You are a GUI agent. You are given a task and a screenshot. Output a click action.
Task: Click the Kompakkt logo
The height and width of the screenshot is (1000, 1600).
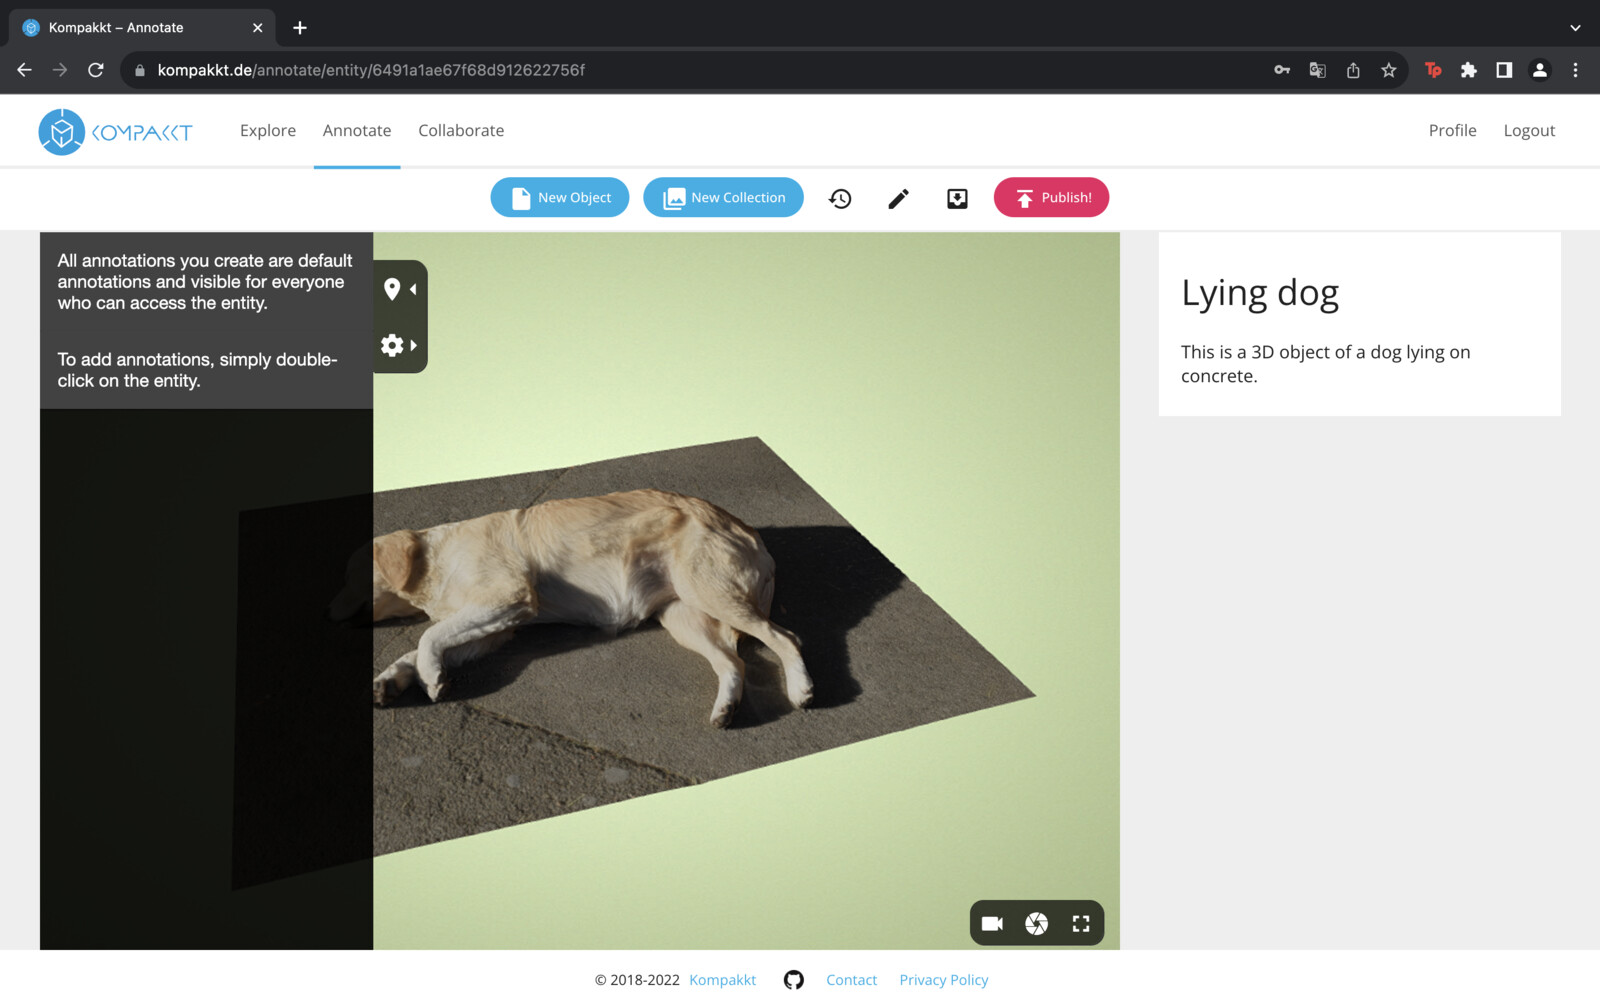pos(115,132)
